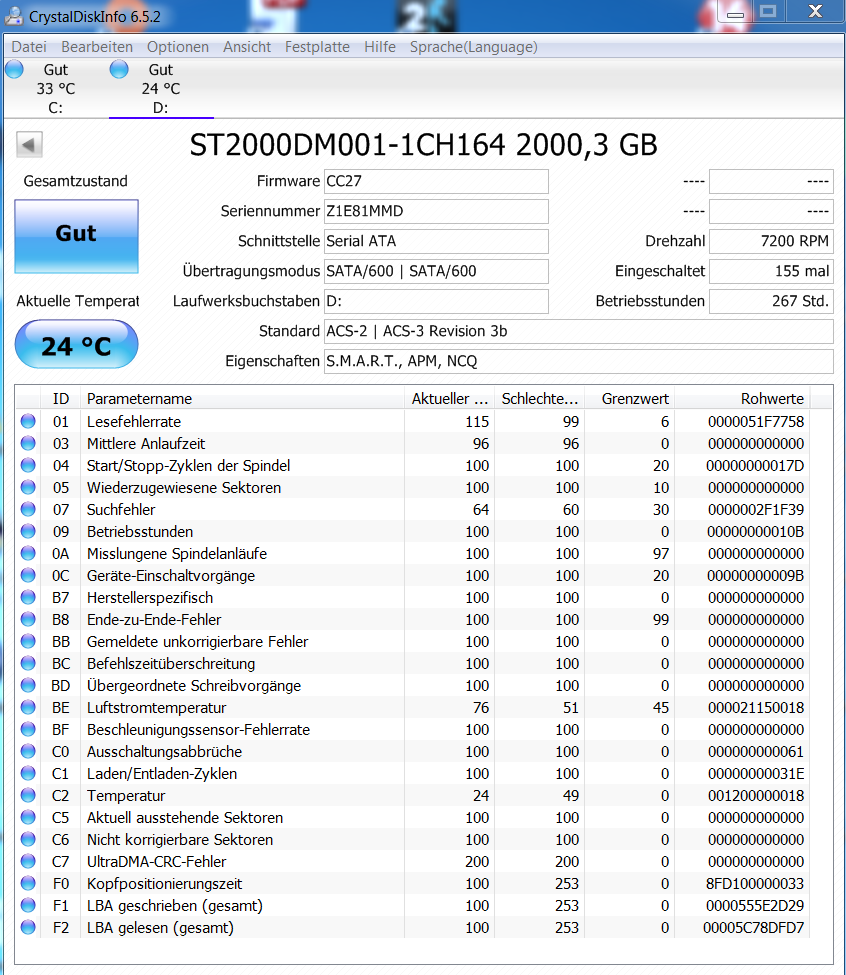846x975 pixels.
Task: Click the Gut health status button
Action: pos(76,236)
